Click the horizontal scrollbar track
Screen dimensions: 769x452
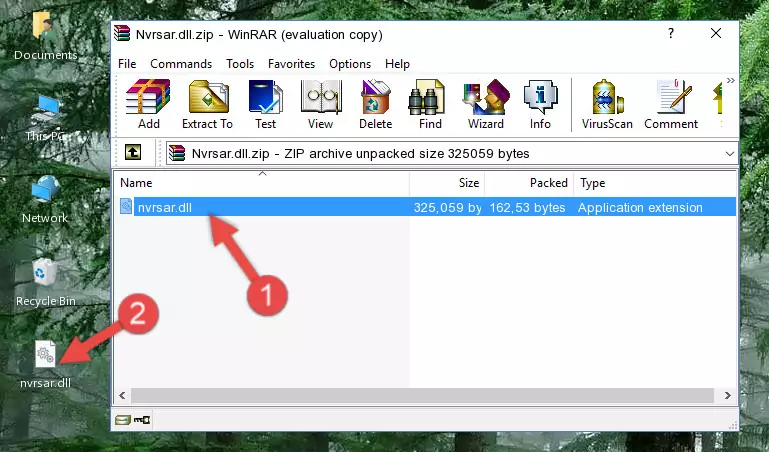pos(422,395)
